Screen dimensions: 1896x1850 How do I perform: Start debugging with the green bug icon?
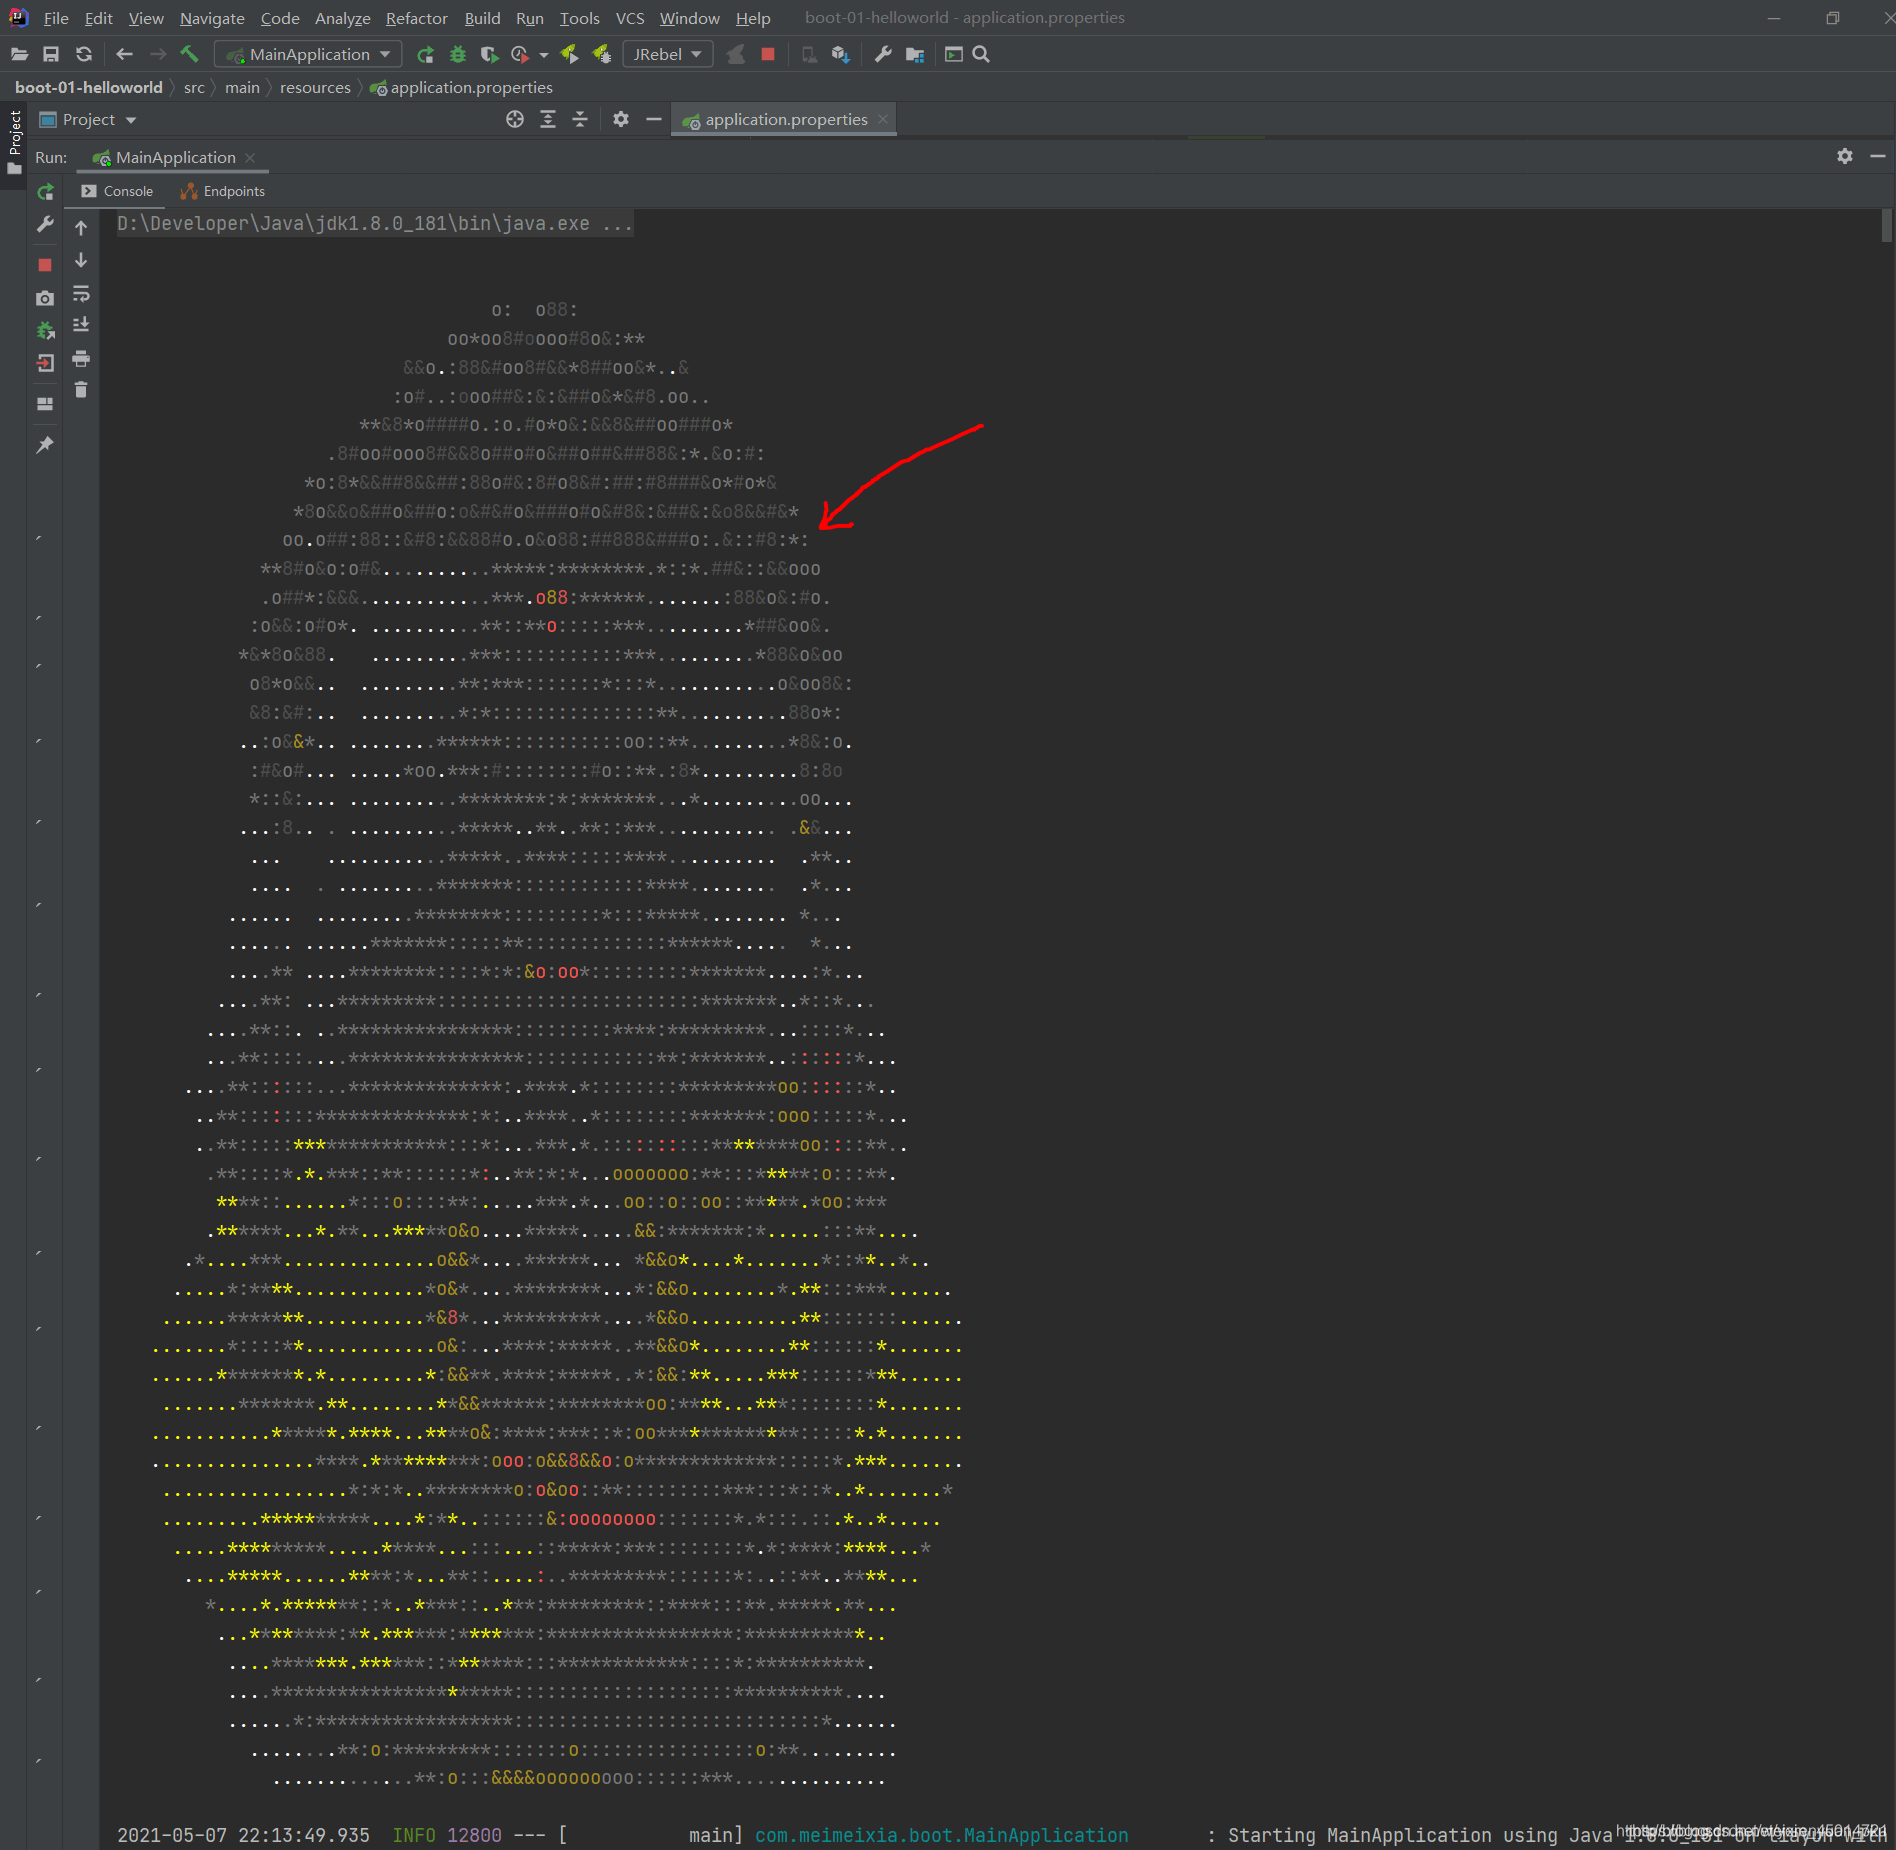(x=458, y=54)
